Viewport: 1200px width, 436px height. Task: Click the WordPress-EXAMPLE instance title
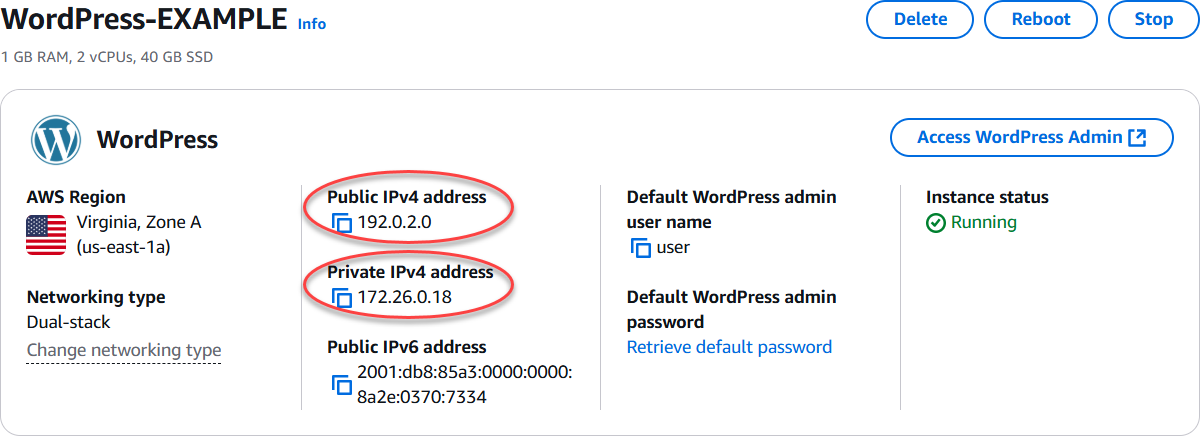(144, 21)
